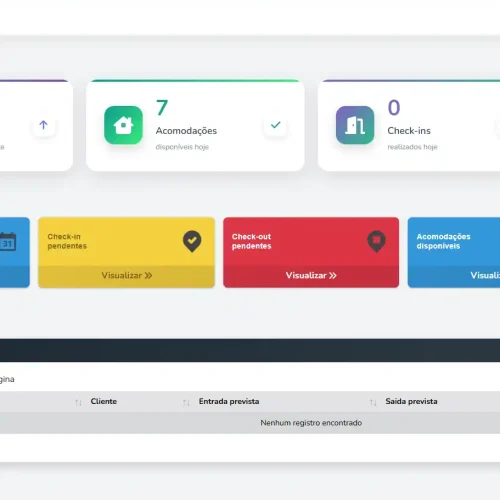Click the sort arrows beside Saída prevista
500x500 pixels.
(373, 403)
